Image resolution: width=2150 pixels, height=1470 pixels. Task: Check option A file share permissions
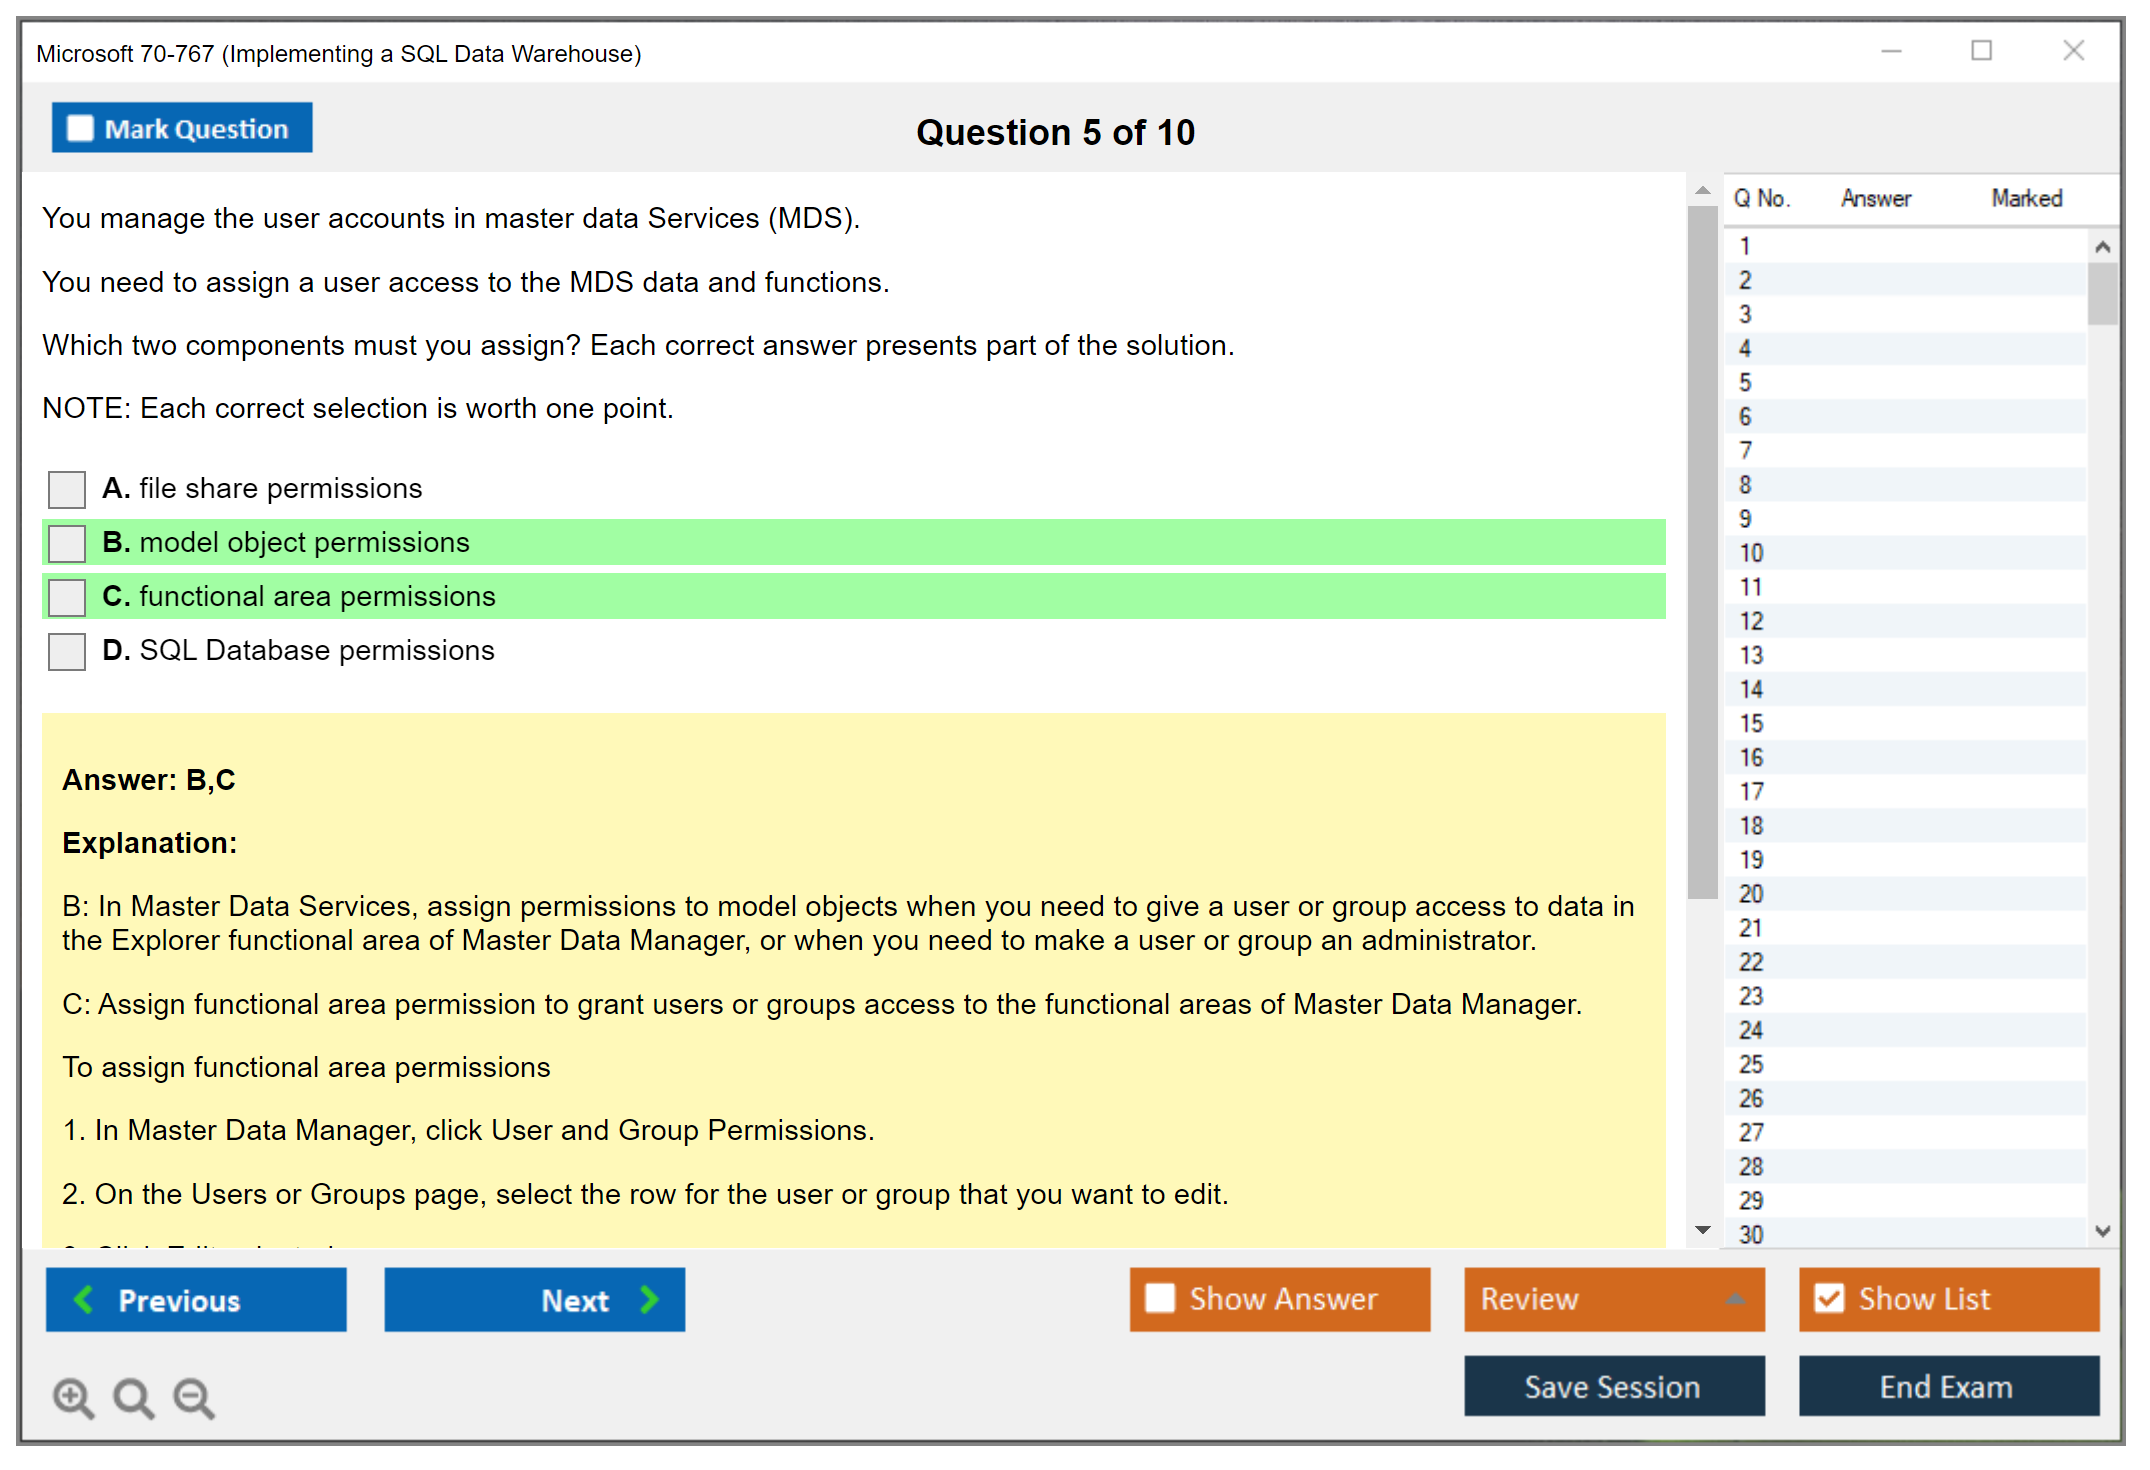(x=67, y=490)
